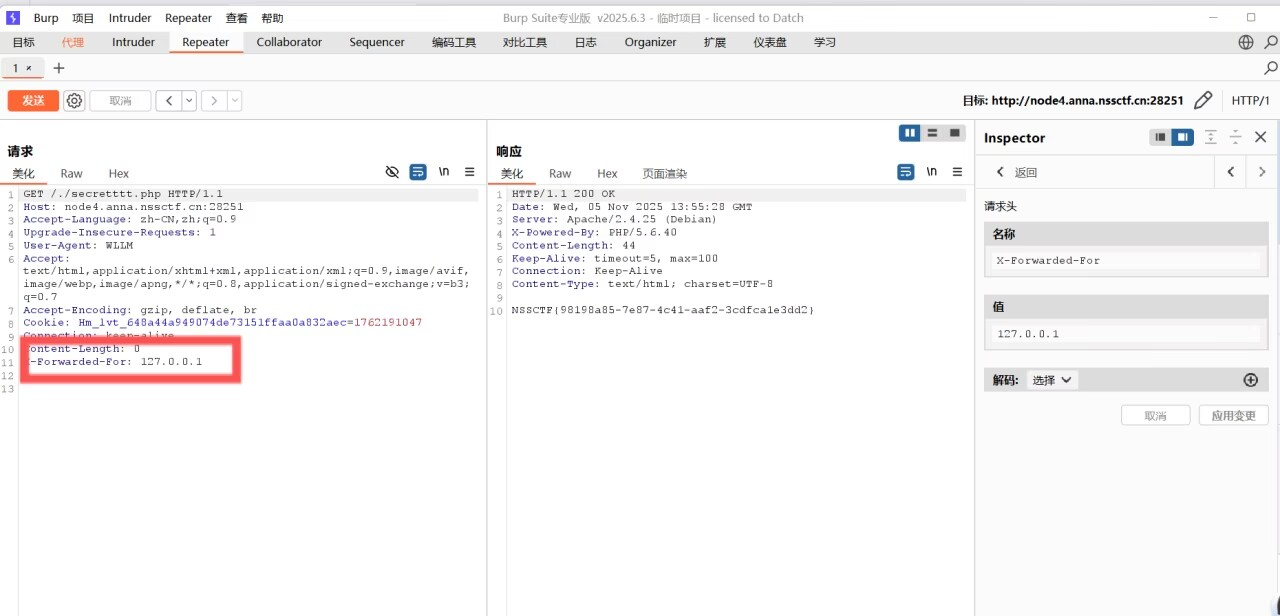Toggle non-printable \n characters in request
The image size is (1280, 616).
pyautogui.click(x=443, y=172)
